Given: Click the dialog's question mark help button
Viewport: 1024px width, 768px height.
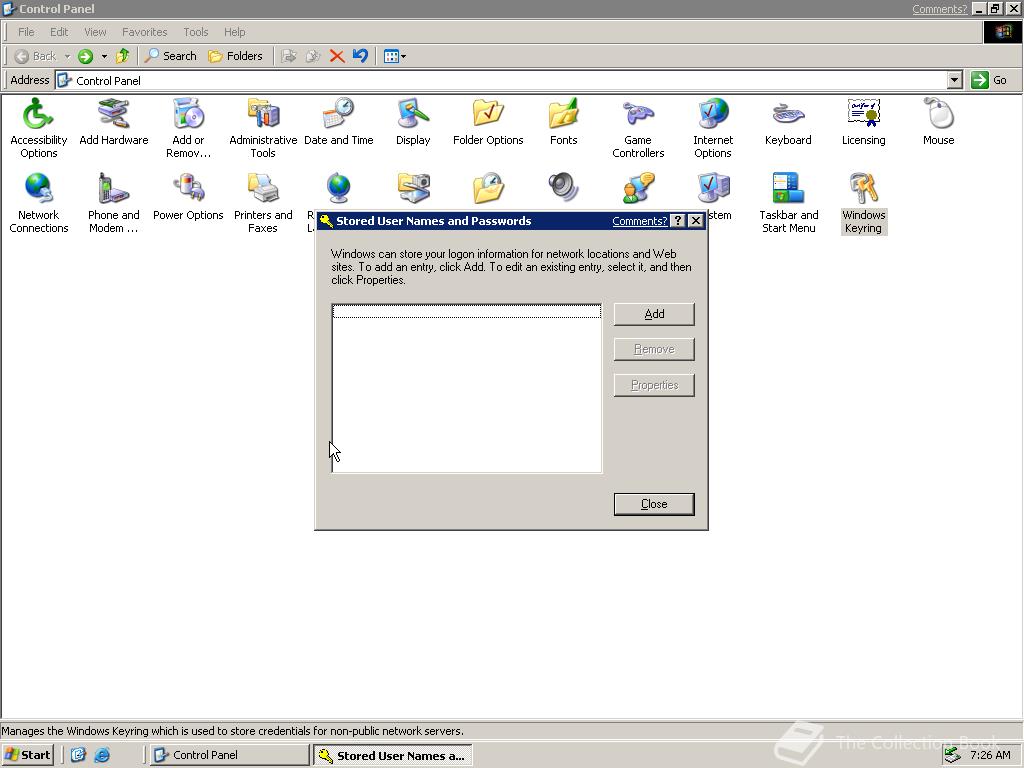Looking at the screenshot, I should (x=678, y=221).
